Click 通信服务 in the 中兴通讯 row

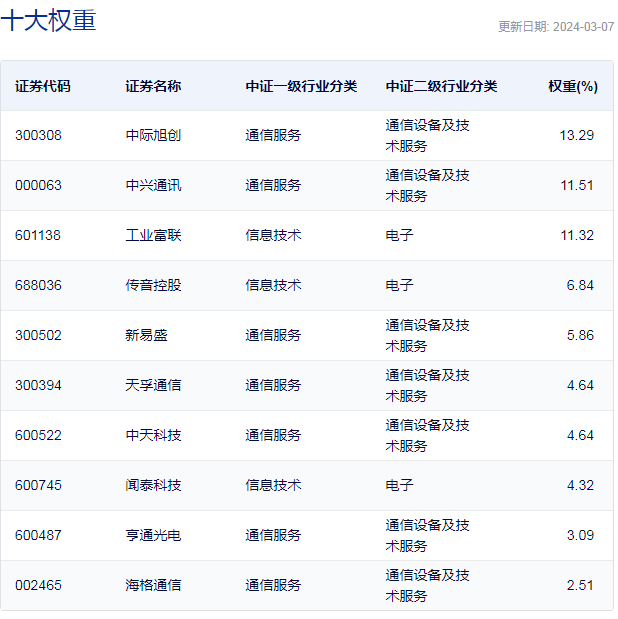click(x=273, y=185)
